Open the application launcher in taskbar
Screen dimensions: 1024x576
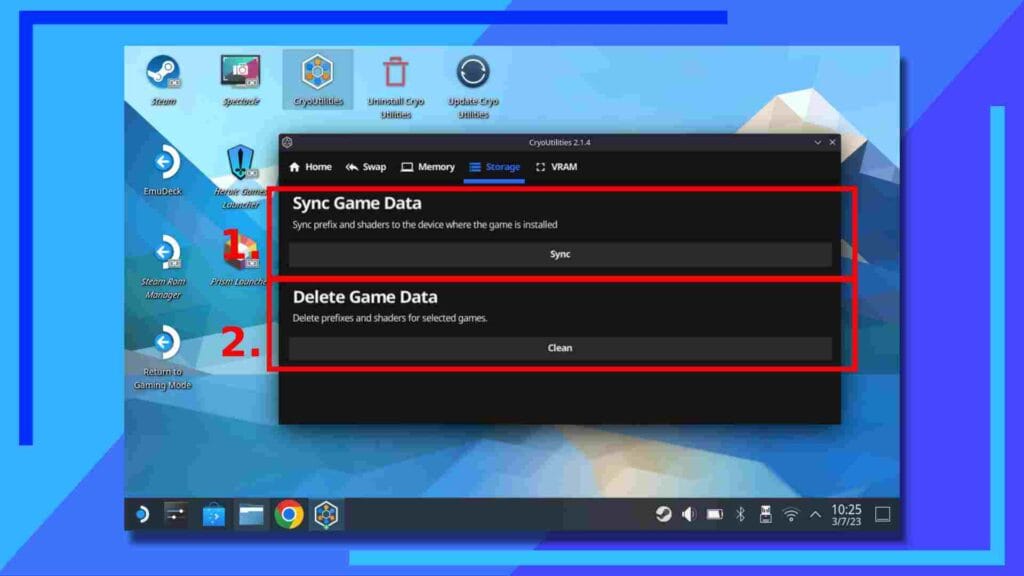pyautogui.click(x=142, y=515)
